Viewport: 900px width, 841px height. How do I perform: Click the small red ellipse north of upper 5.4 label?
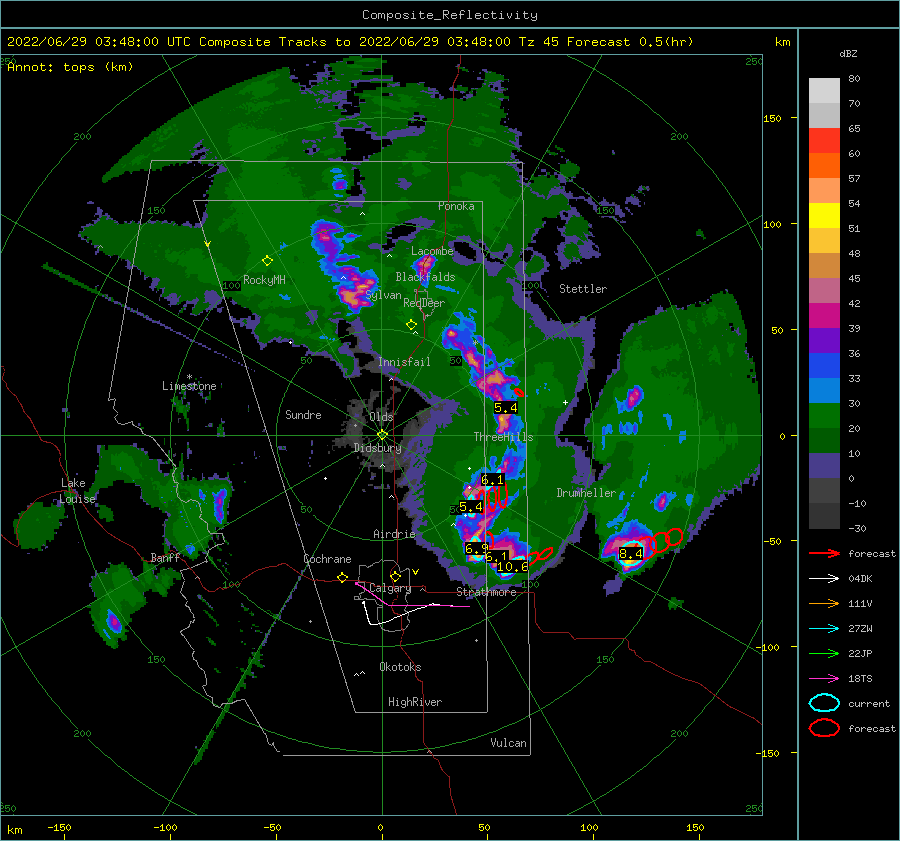(x=518, y=392)
